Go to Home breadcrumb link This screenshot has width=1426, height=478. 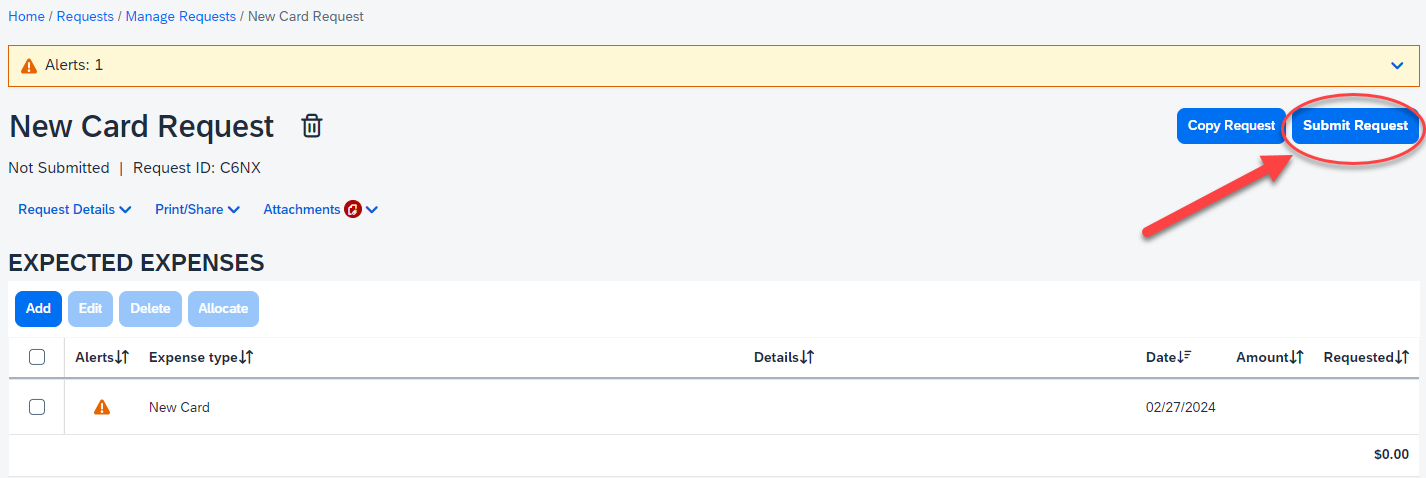click(x=26, y=17)
